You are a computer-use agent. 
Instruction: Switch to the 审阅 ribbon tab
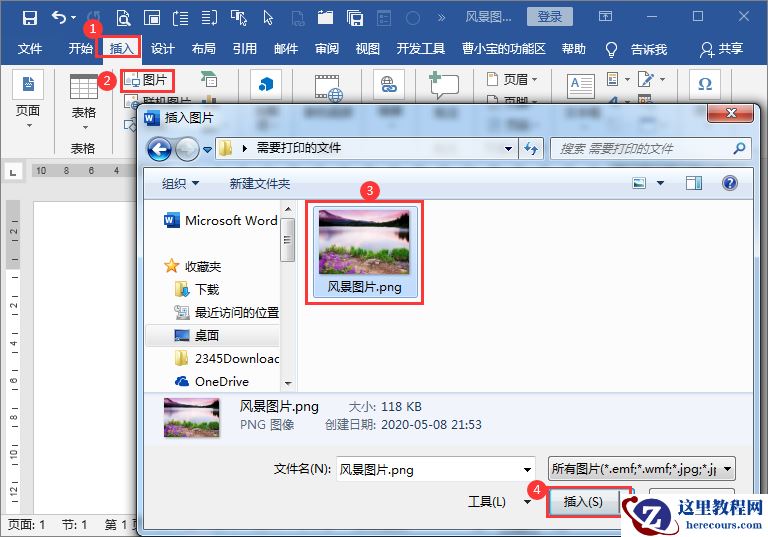click(327, 49)
